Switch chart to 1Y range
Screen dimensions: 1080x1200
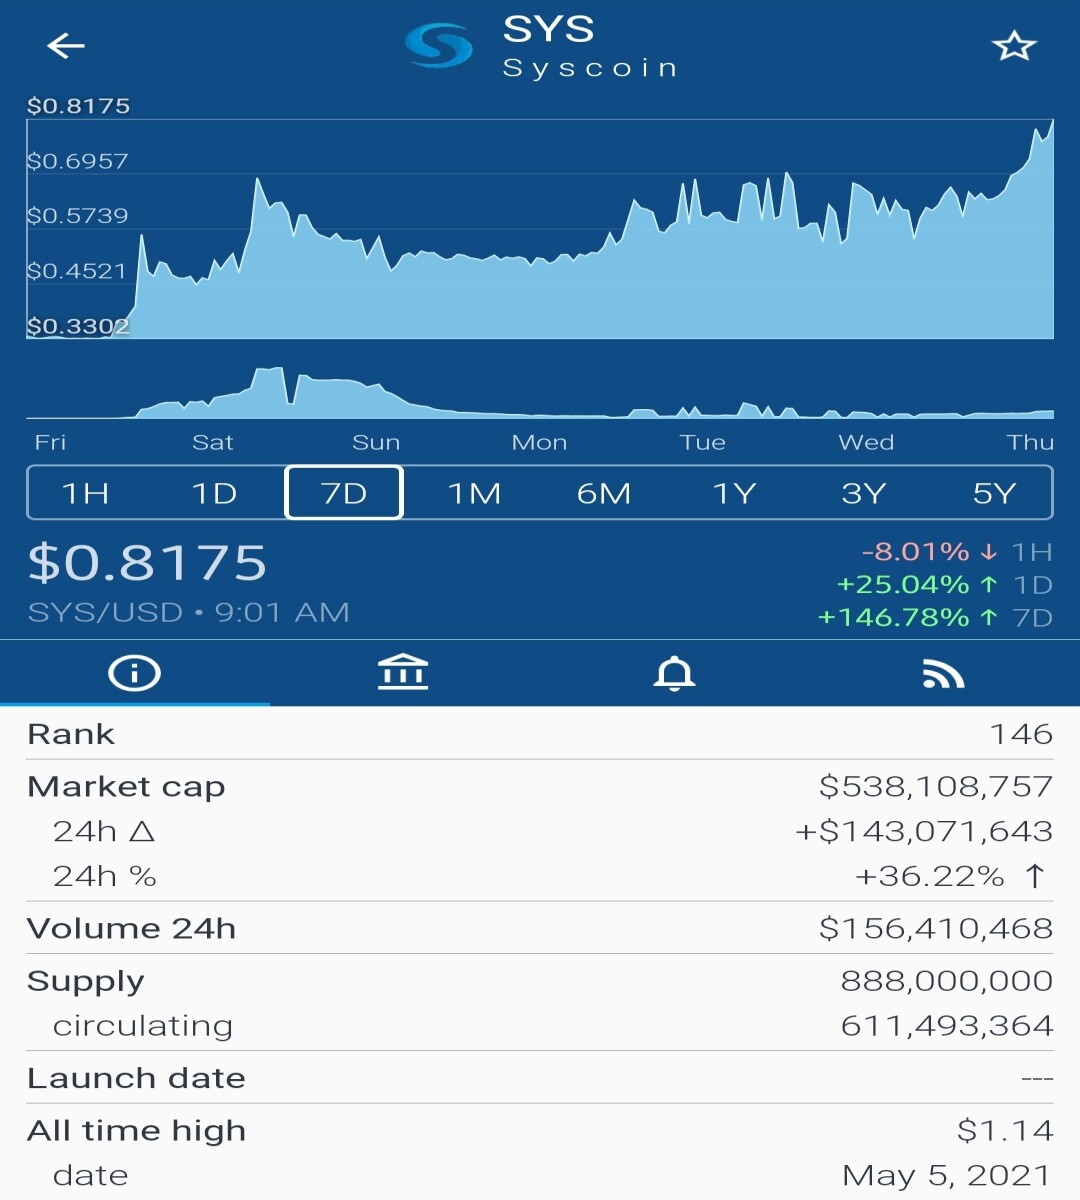tap(734, 493)
